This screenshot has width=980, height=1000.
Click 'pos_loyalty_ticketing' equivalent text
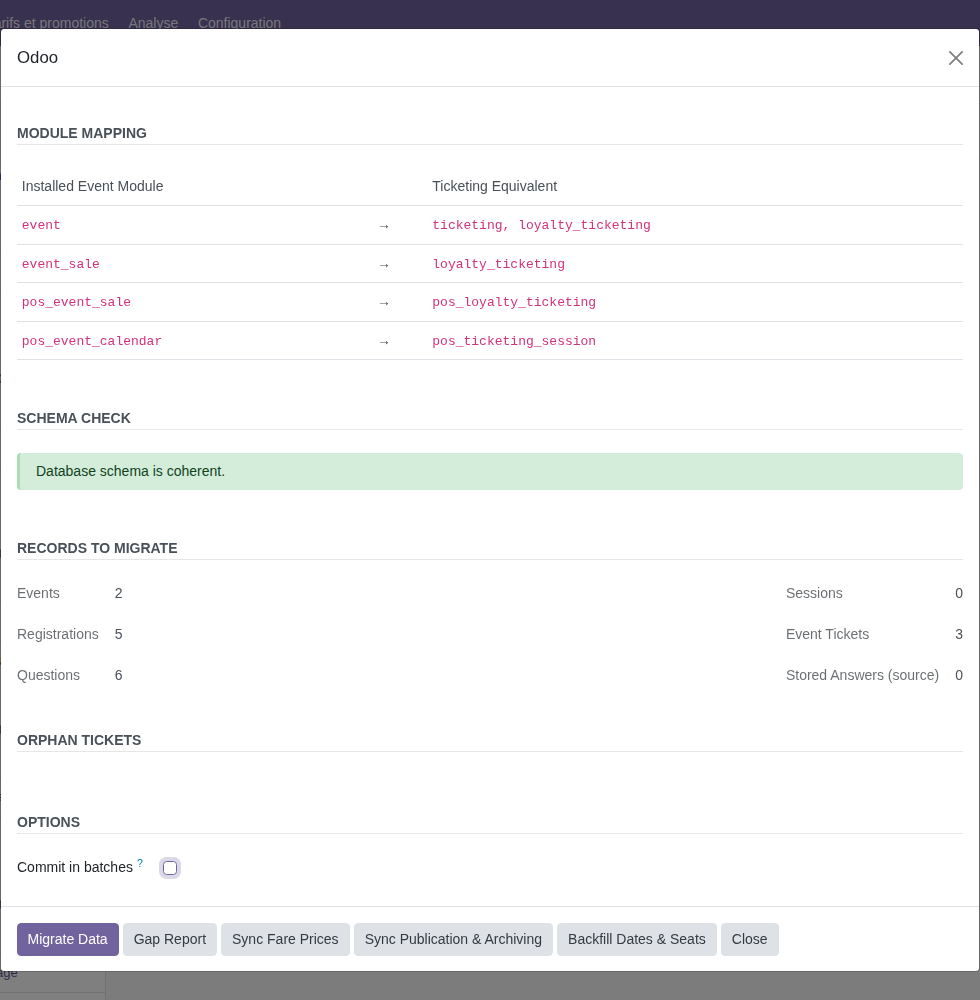point(514,302)
